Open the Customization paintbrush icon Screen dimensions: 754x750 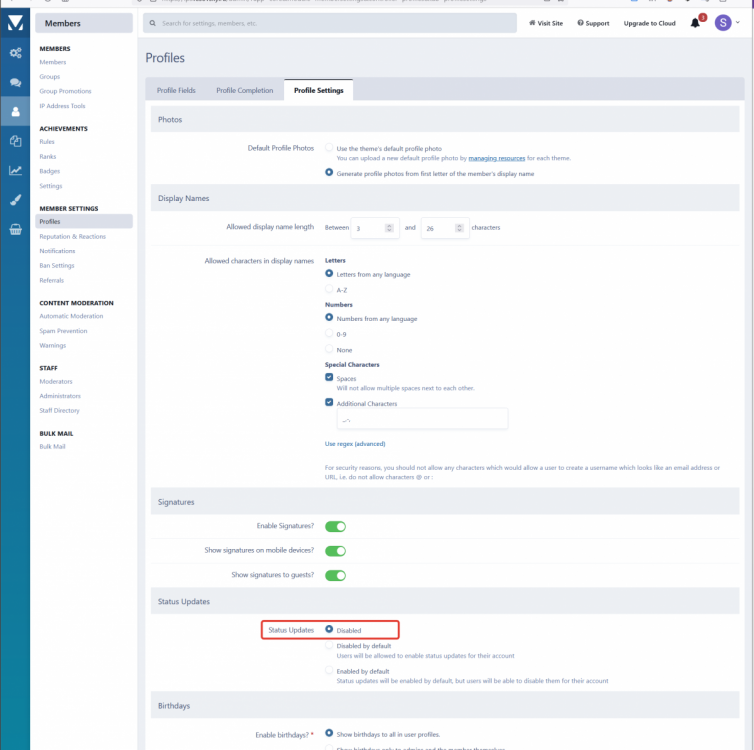pyautogui.click(x=15, y=199)
